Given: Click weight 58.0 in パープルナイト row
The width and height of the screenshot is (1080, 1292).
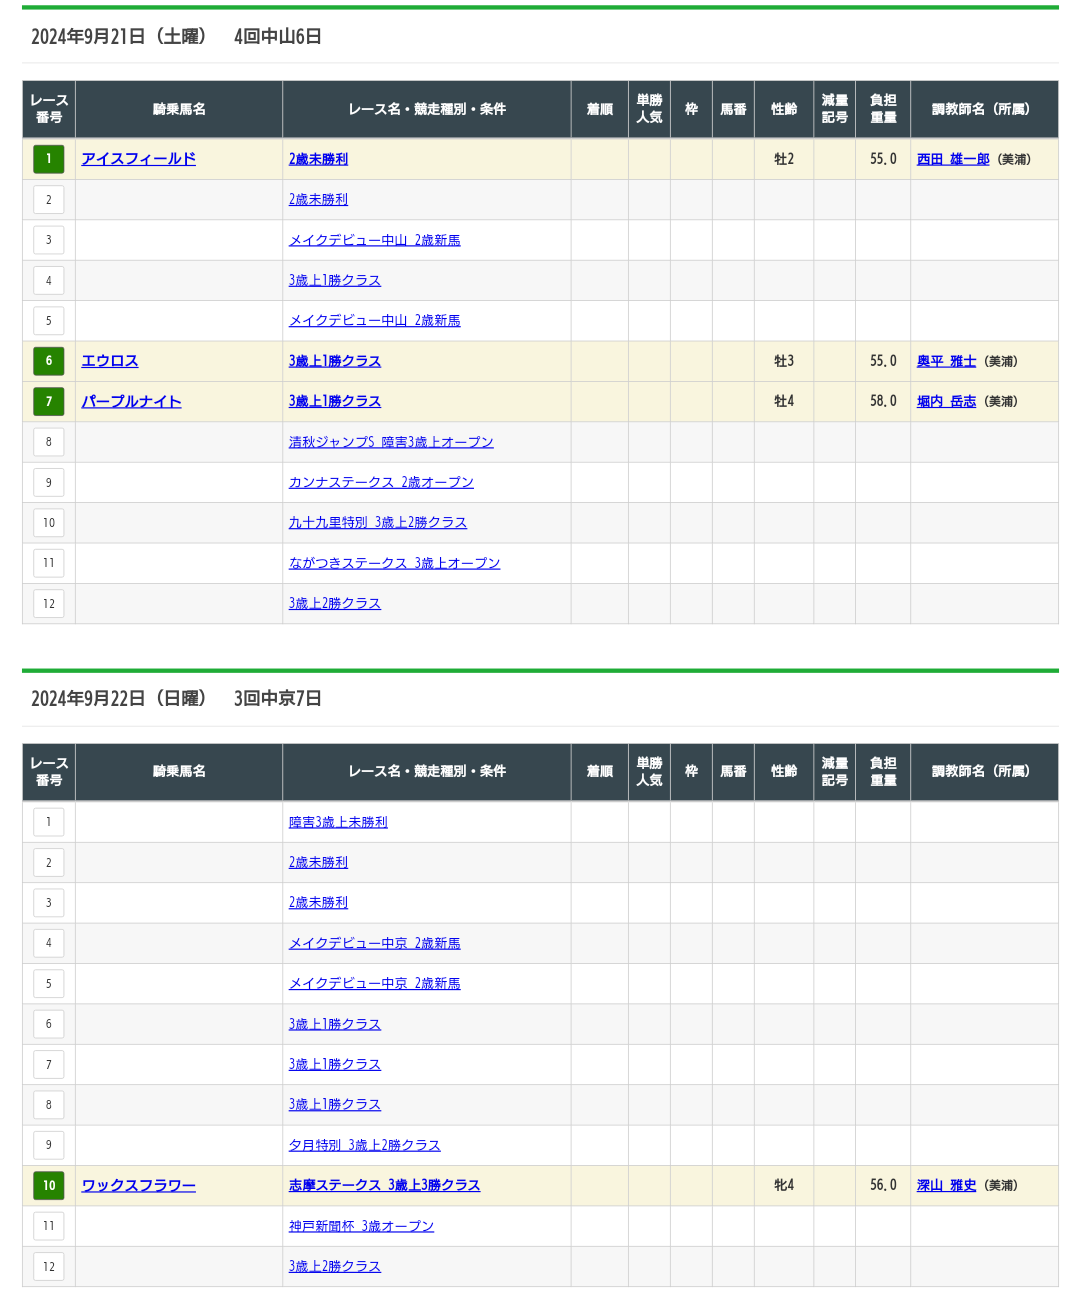Looking at the screenshot, I should coord(883,401).
